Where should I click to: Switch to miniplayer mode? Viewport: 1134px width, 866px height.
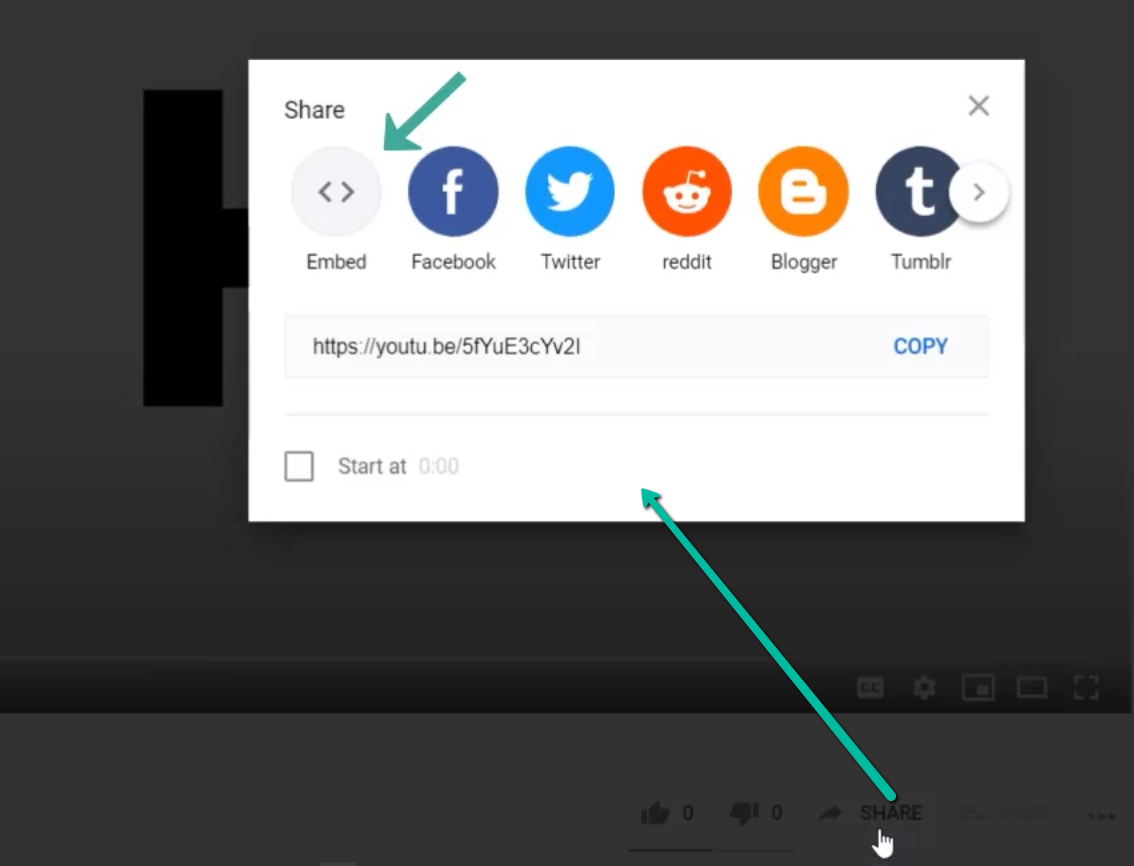[x=978, y=687]
